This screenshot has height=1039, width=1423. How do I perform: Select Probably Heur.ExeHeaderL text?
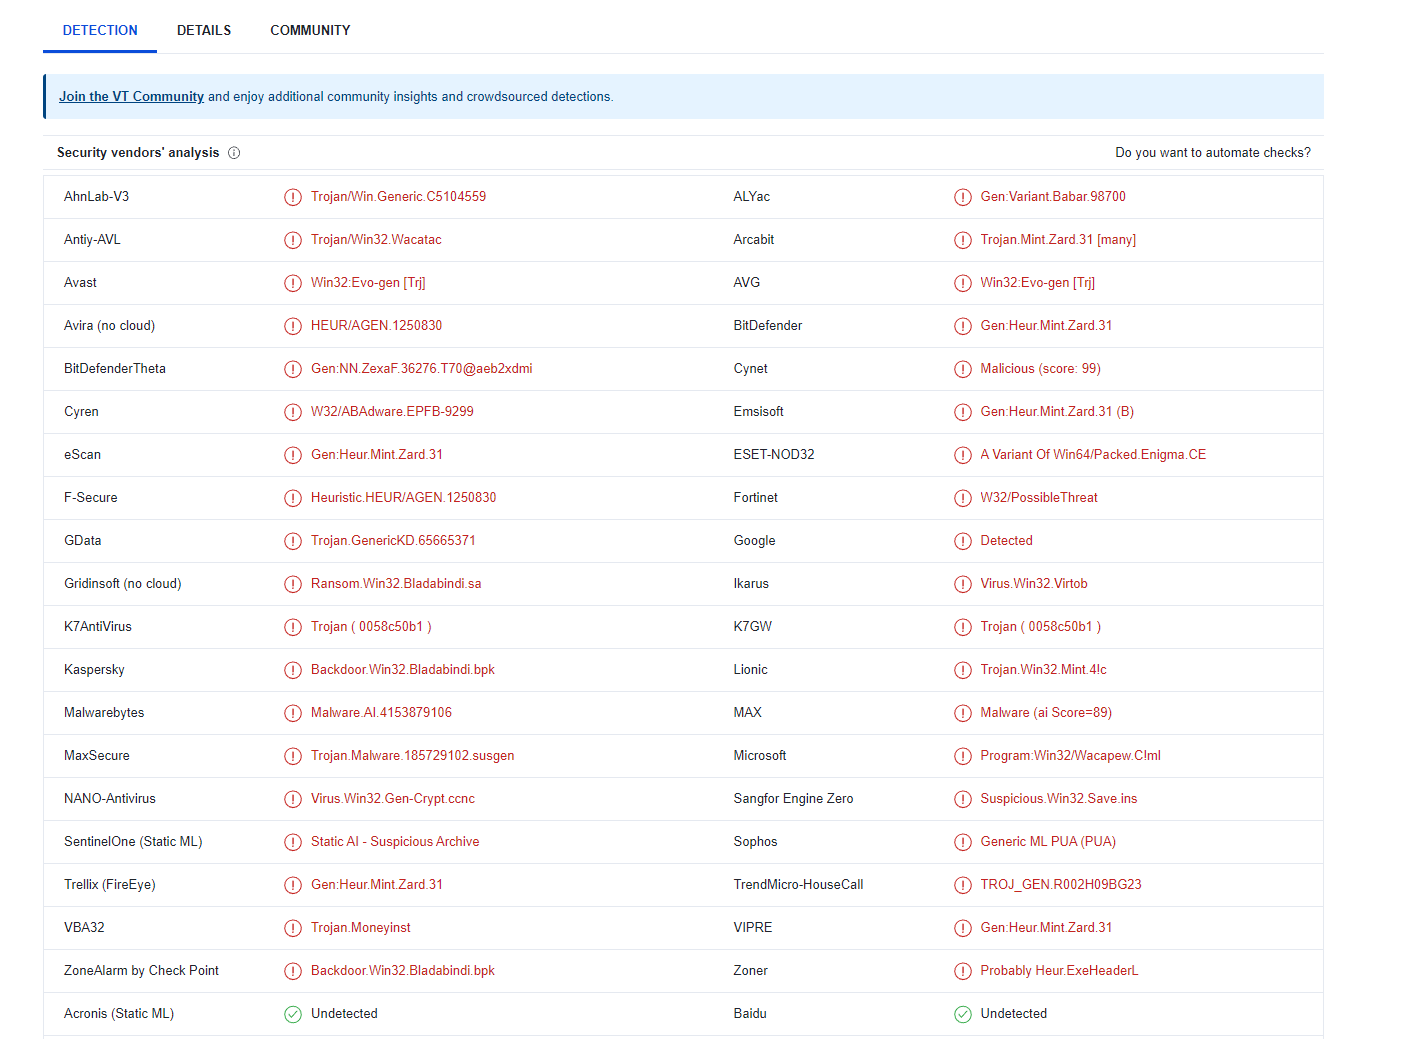[1059, 971]
